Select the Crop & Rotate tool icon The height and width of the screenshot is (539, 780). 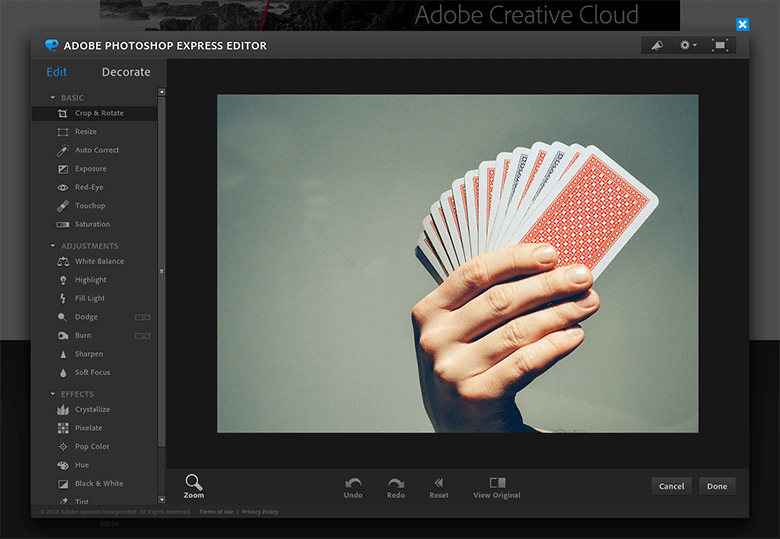(x=63, y=113)
